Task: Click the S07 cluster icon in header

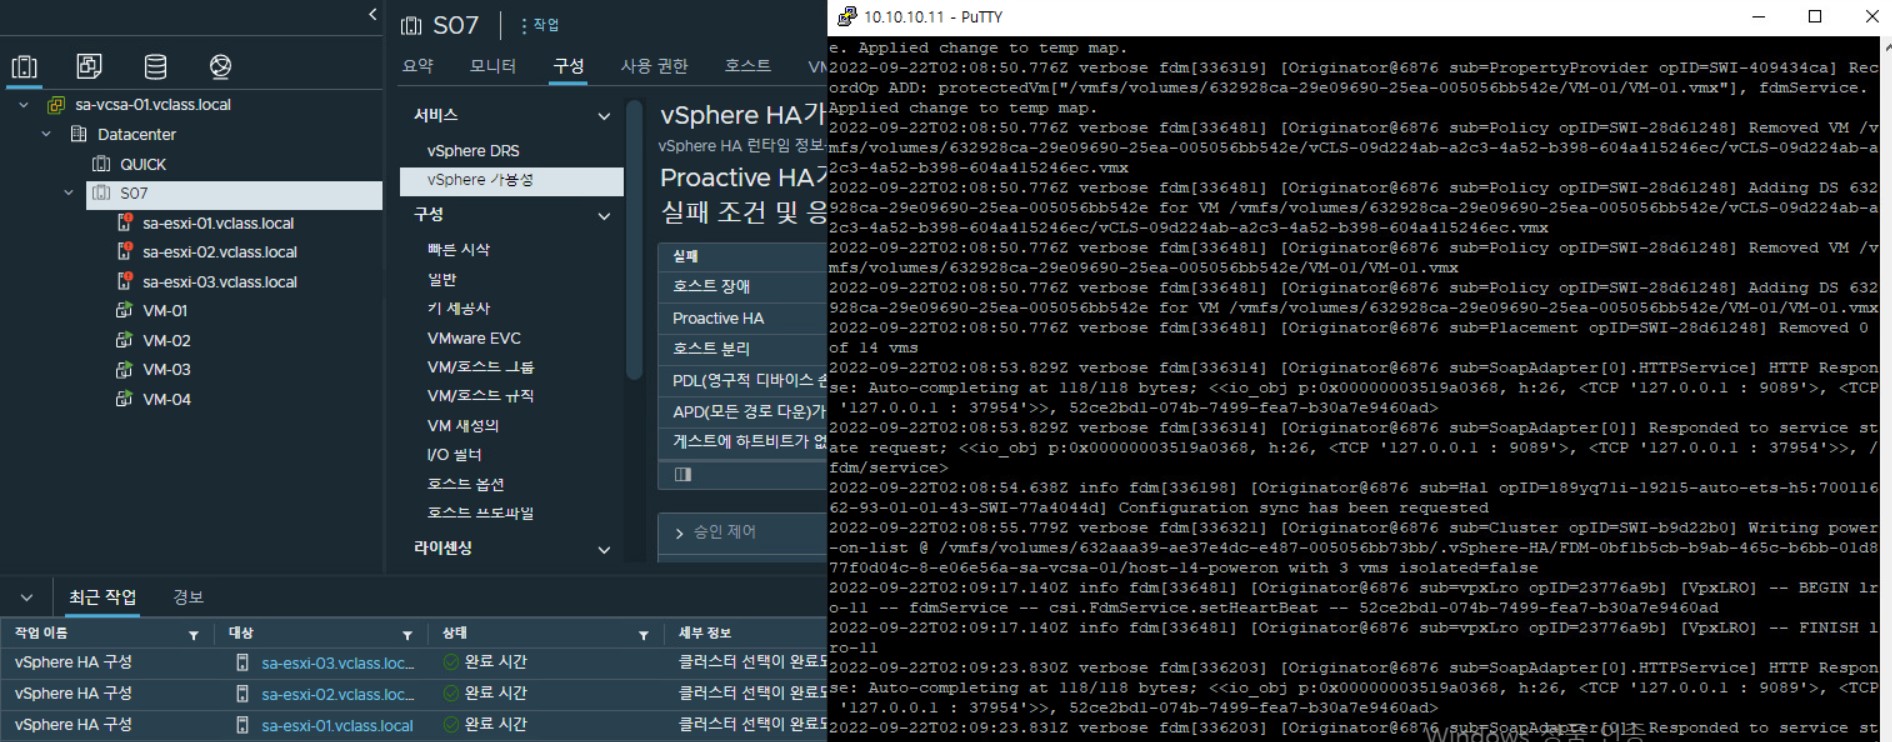Action: (411, 26)
